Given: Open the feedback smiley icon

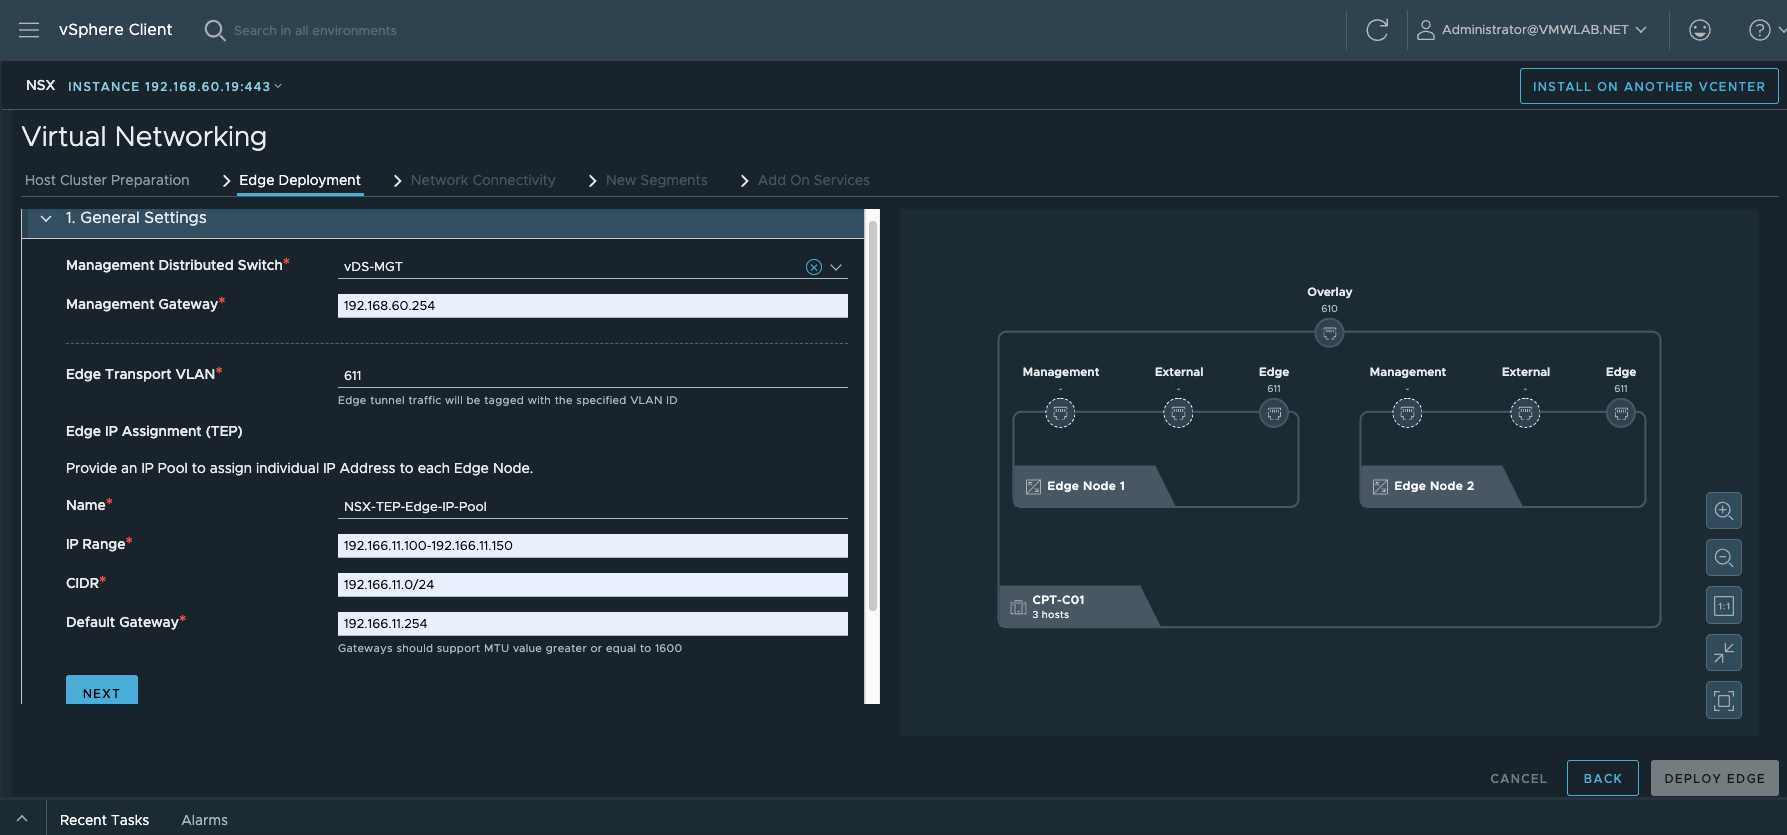Looking at the screenshot, I should coord(1700,30).
